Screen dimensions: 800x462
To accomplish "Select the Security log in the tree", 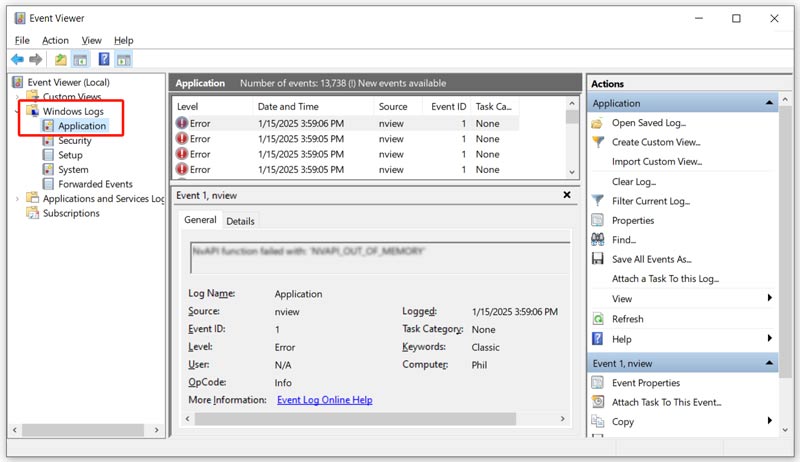I will (x=74, y=141).
